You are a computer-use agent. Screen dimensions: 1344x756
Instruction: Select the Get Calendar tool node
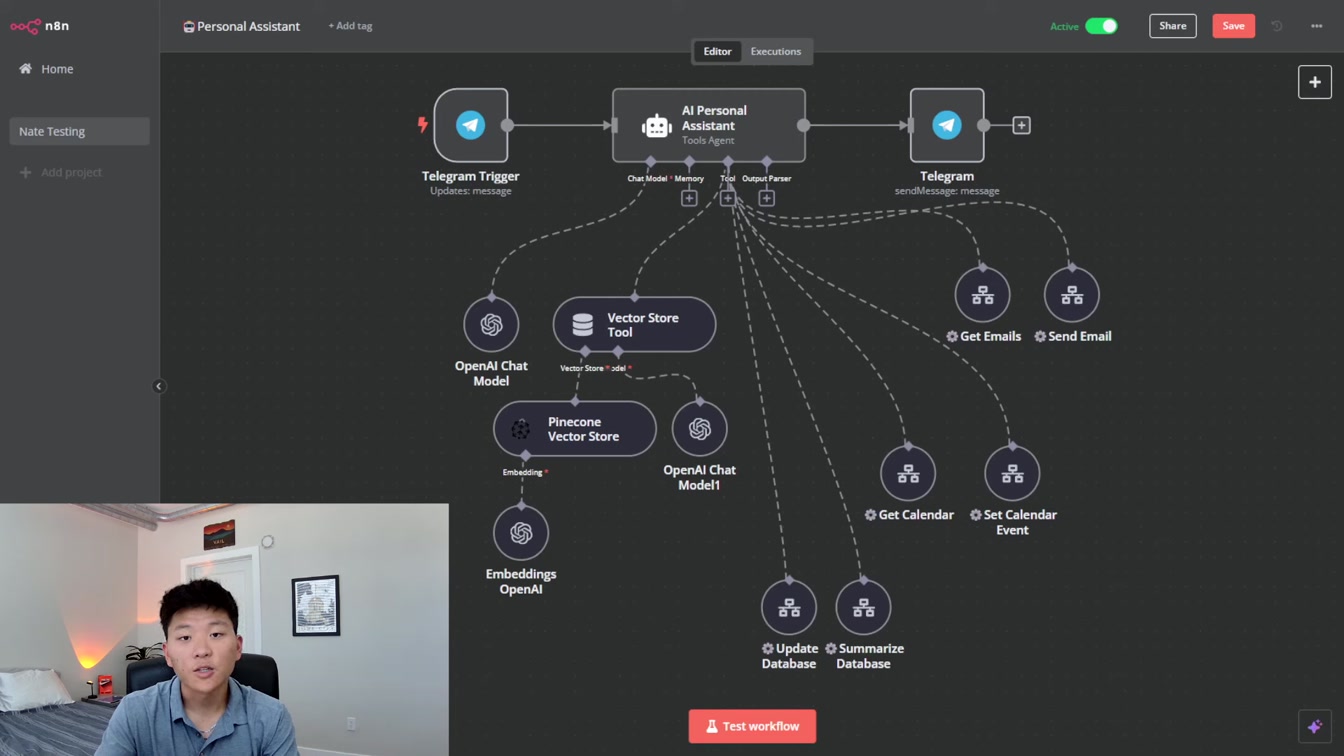coord(908,474)
